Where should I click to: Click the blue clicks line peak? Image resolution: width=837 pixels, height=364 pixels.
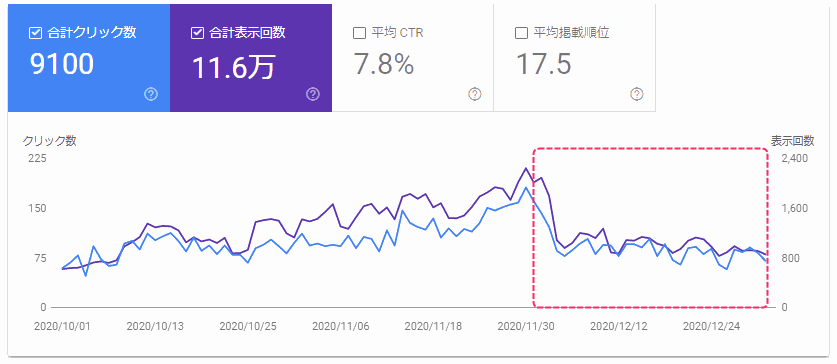pos(526,187)
